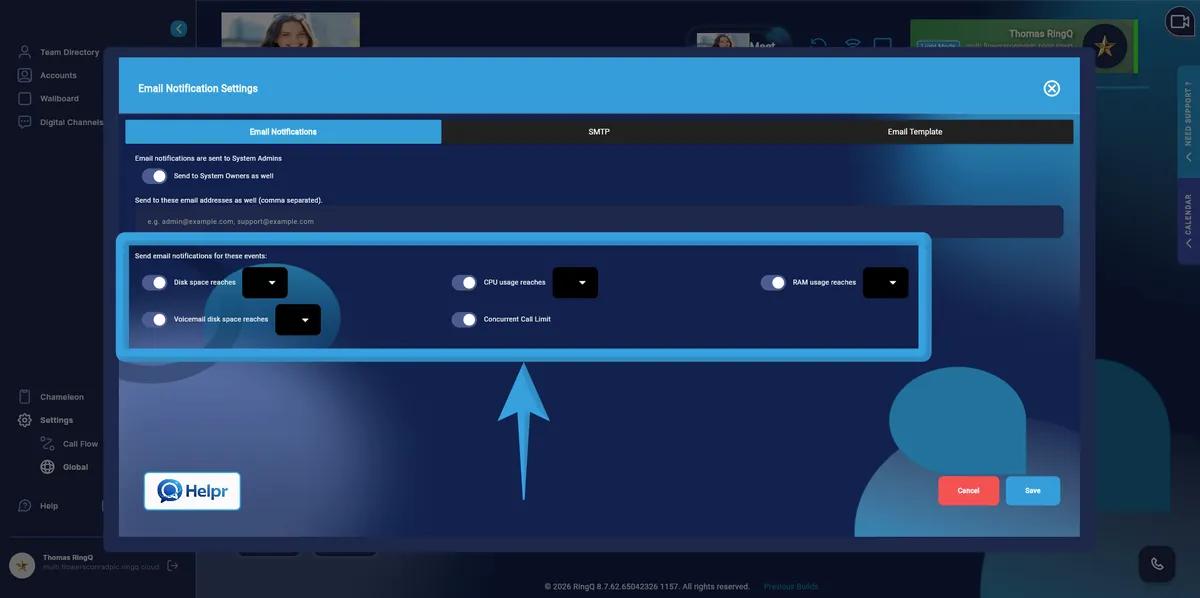Expand the Calendar side panel
Image resolution: width=1200 pixels, height=598 pixels.
(1188, 221)
